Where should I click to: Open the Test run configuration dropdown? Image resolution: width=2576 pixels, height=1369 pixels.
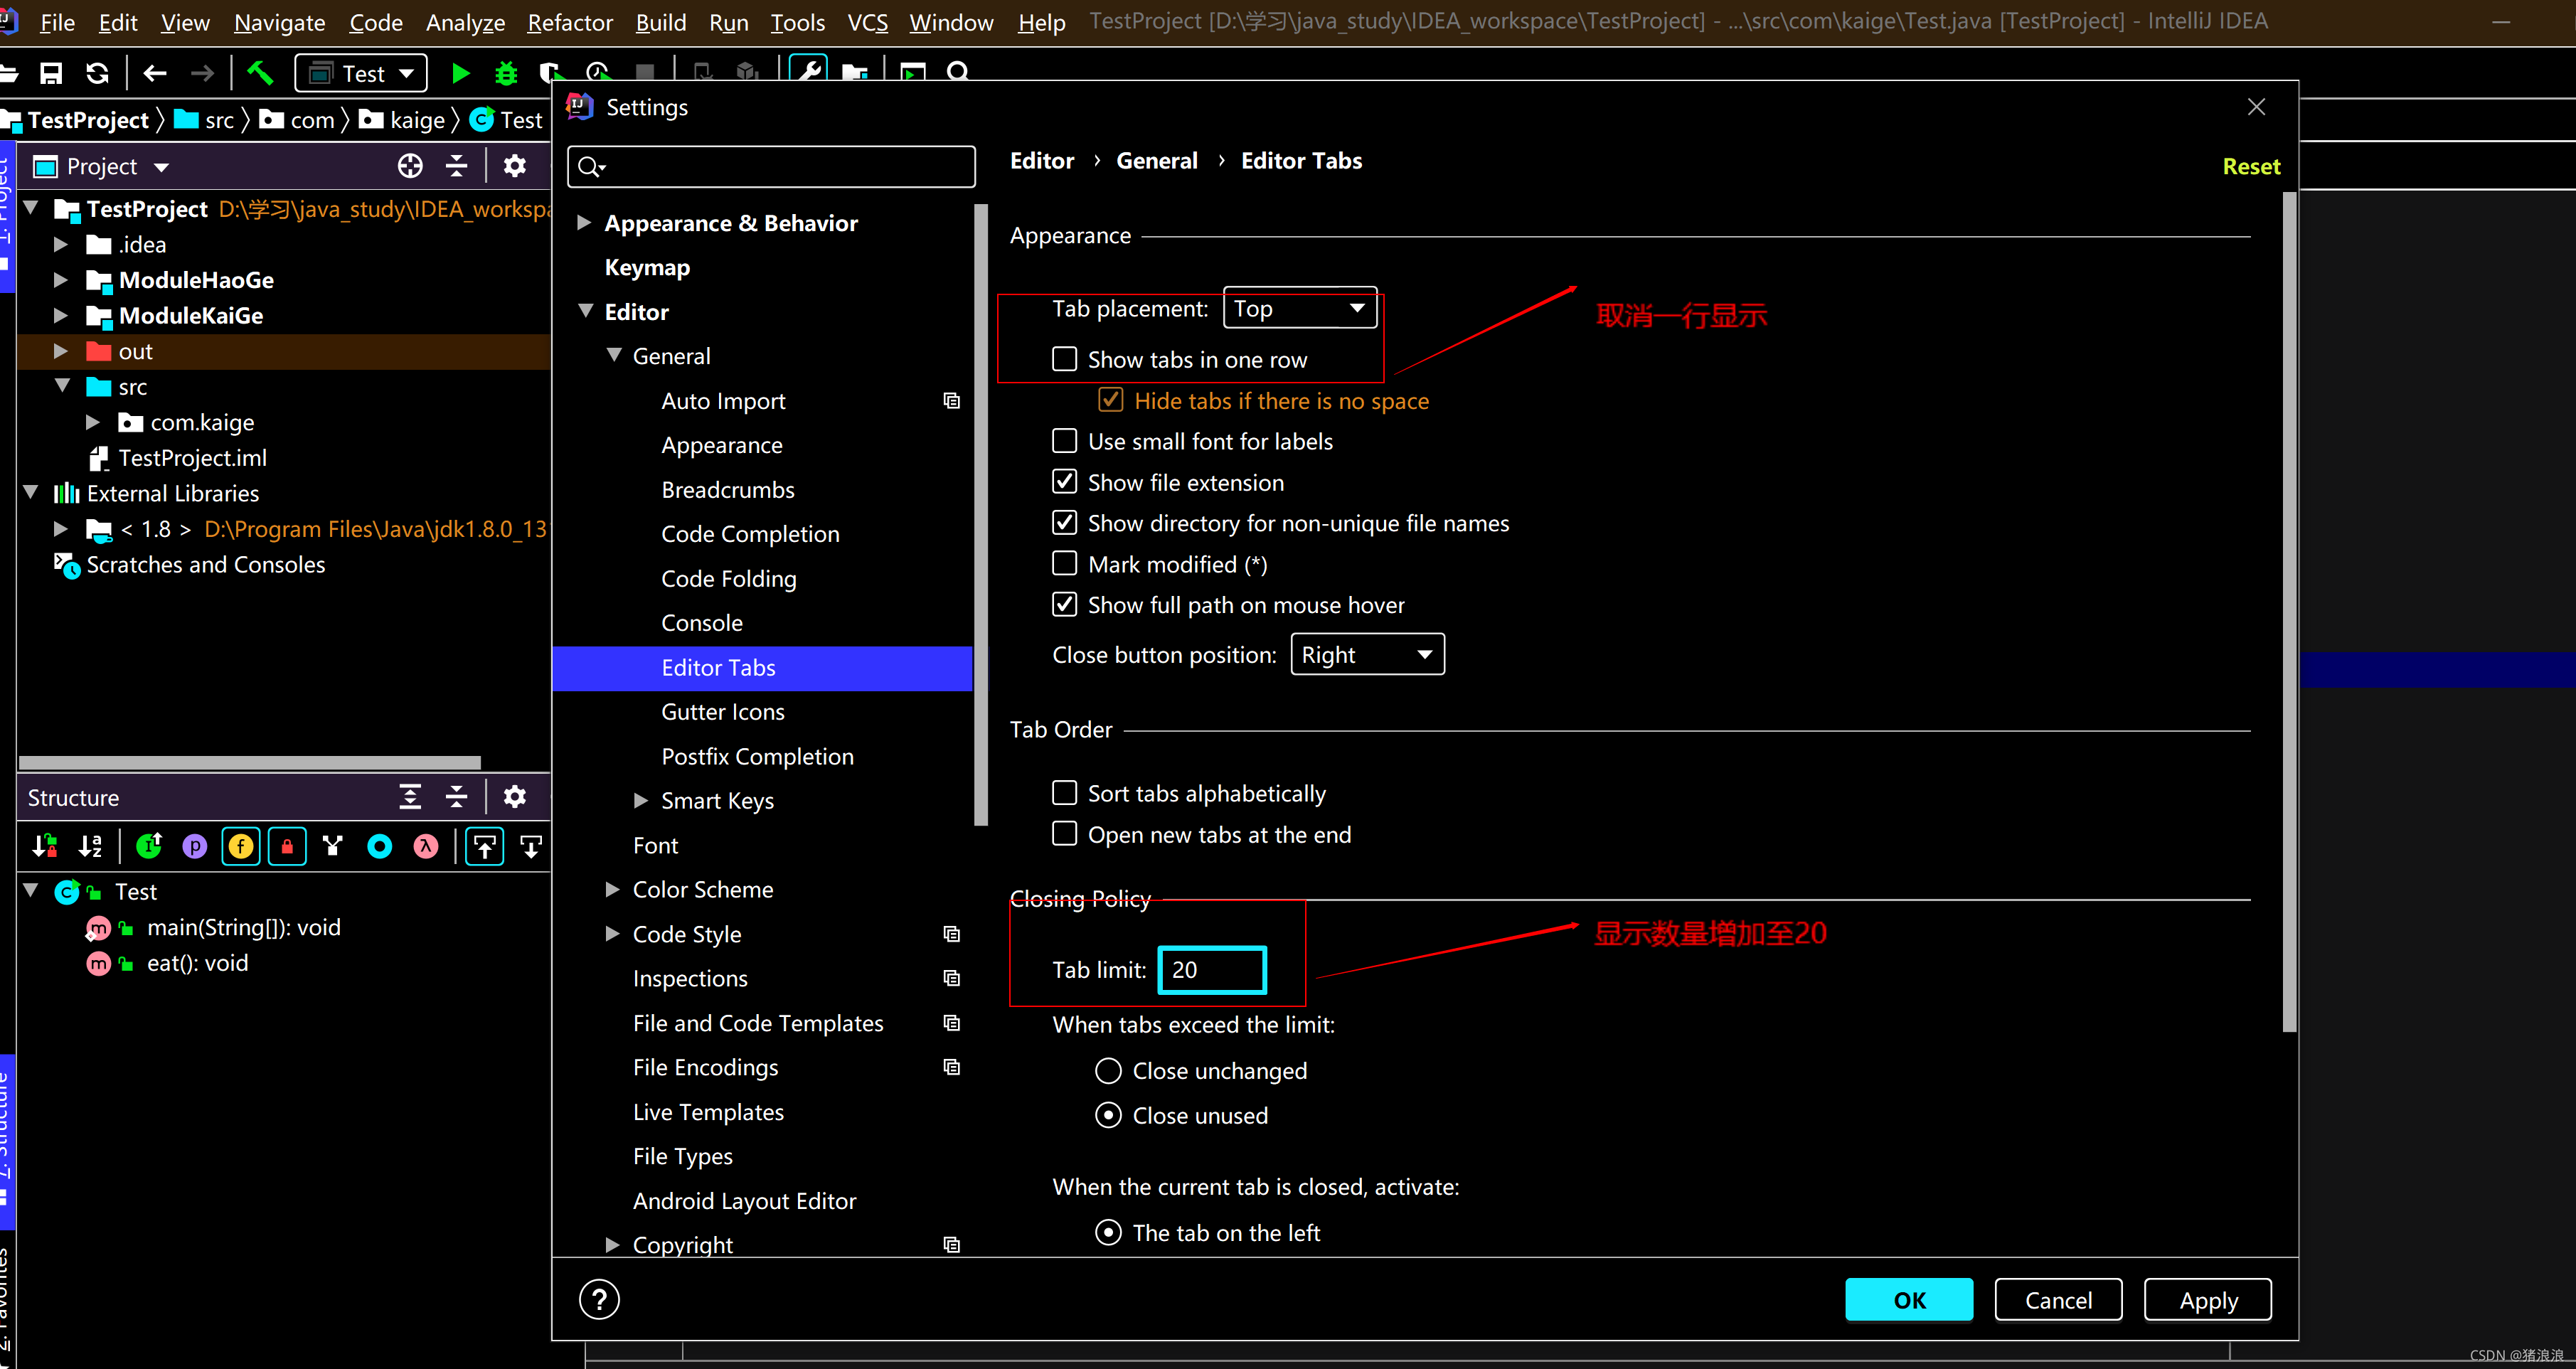[x=361, y=73]
